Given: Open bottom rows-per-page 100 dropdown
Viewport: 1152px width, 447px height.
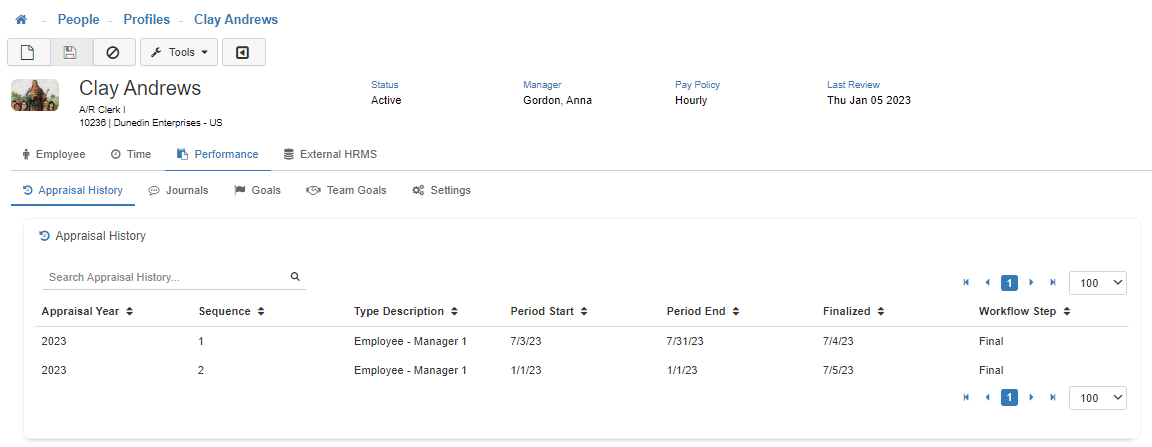Looking at the screenshot, I should pyautogui.click(x=1097, y=398).
